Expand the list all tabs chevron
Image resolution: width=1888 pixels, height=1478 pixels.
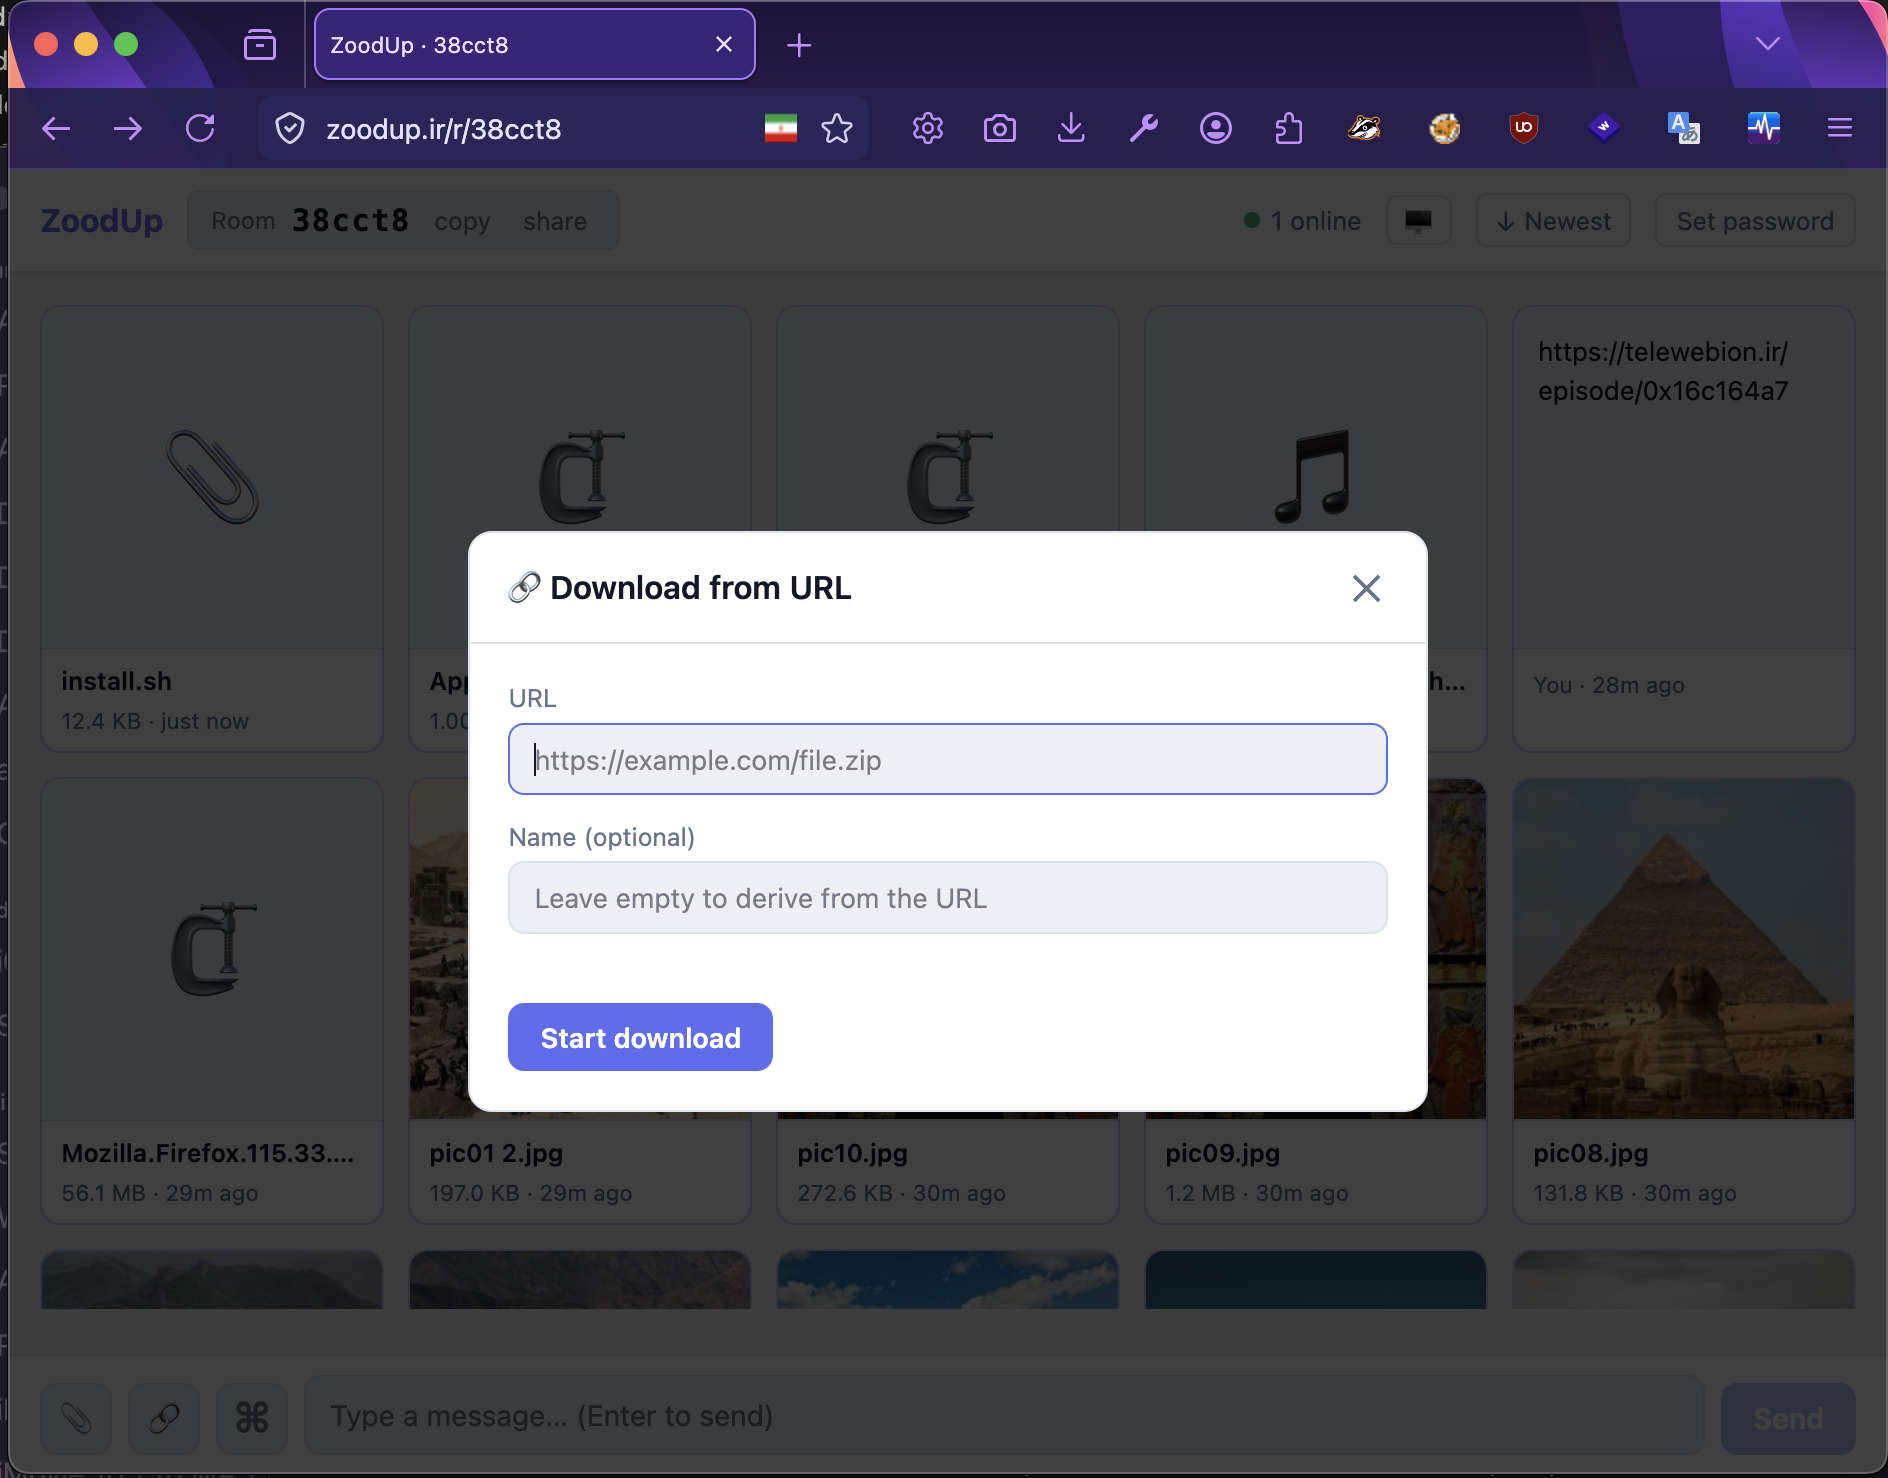pyautogui.click(x=1768, y=44)
